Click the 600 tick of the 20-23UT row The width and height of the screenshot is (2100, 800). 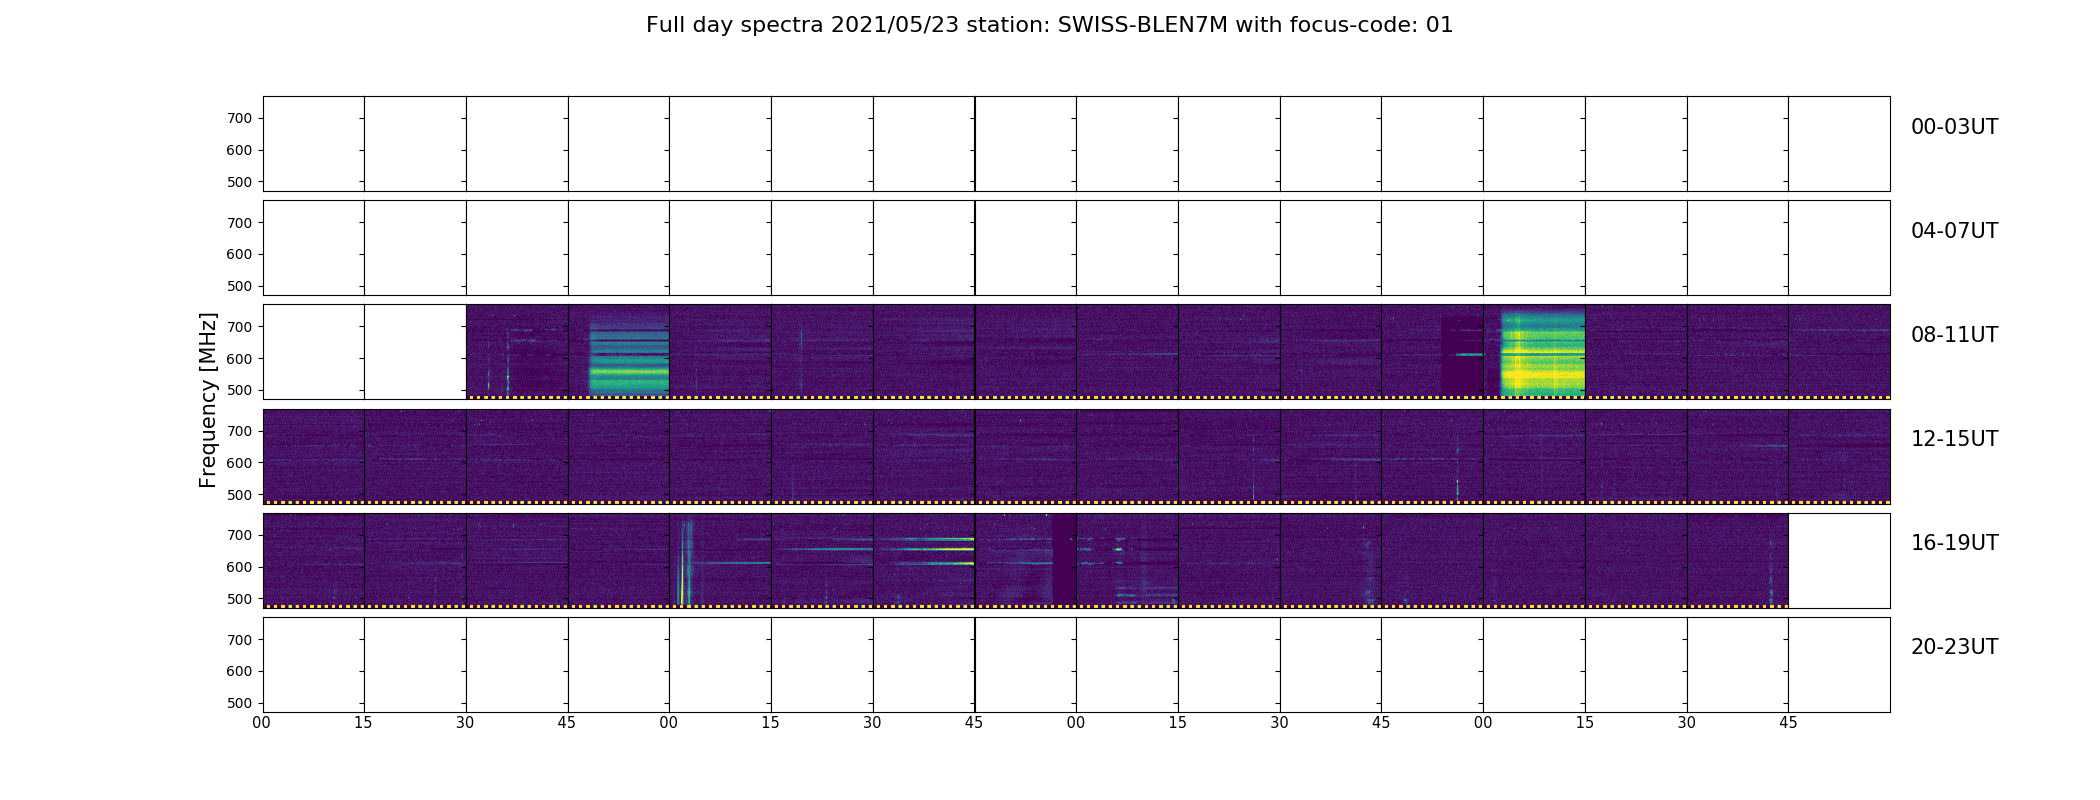pyautogui.click(x=239, y=671)
